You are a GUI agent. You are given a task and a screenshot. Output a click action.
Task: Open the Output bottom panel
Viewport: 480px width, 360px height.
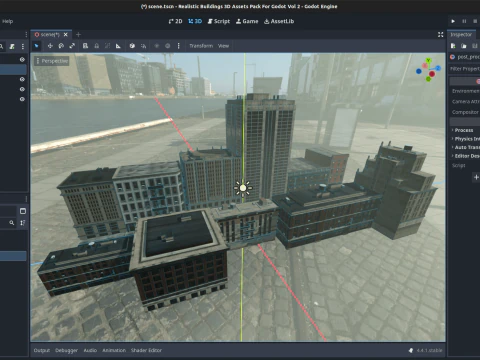tap(42, 350)
